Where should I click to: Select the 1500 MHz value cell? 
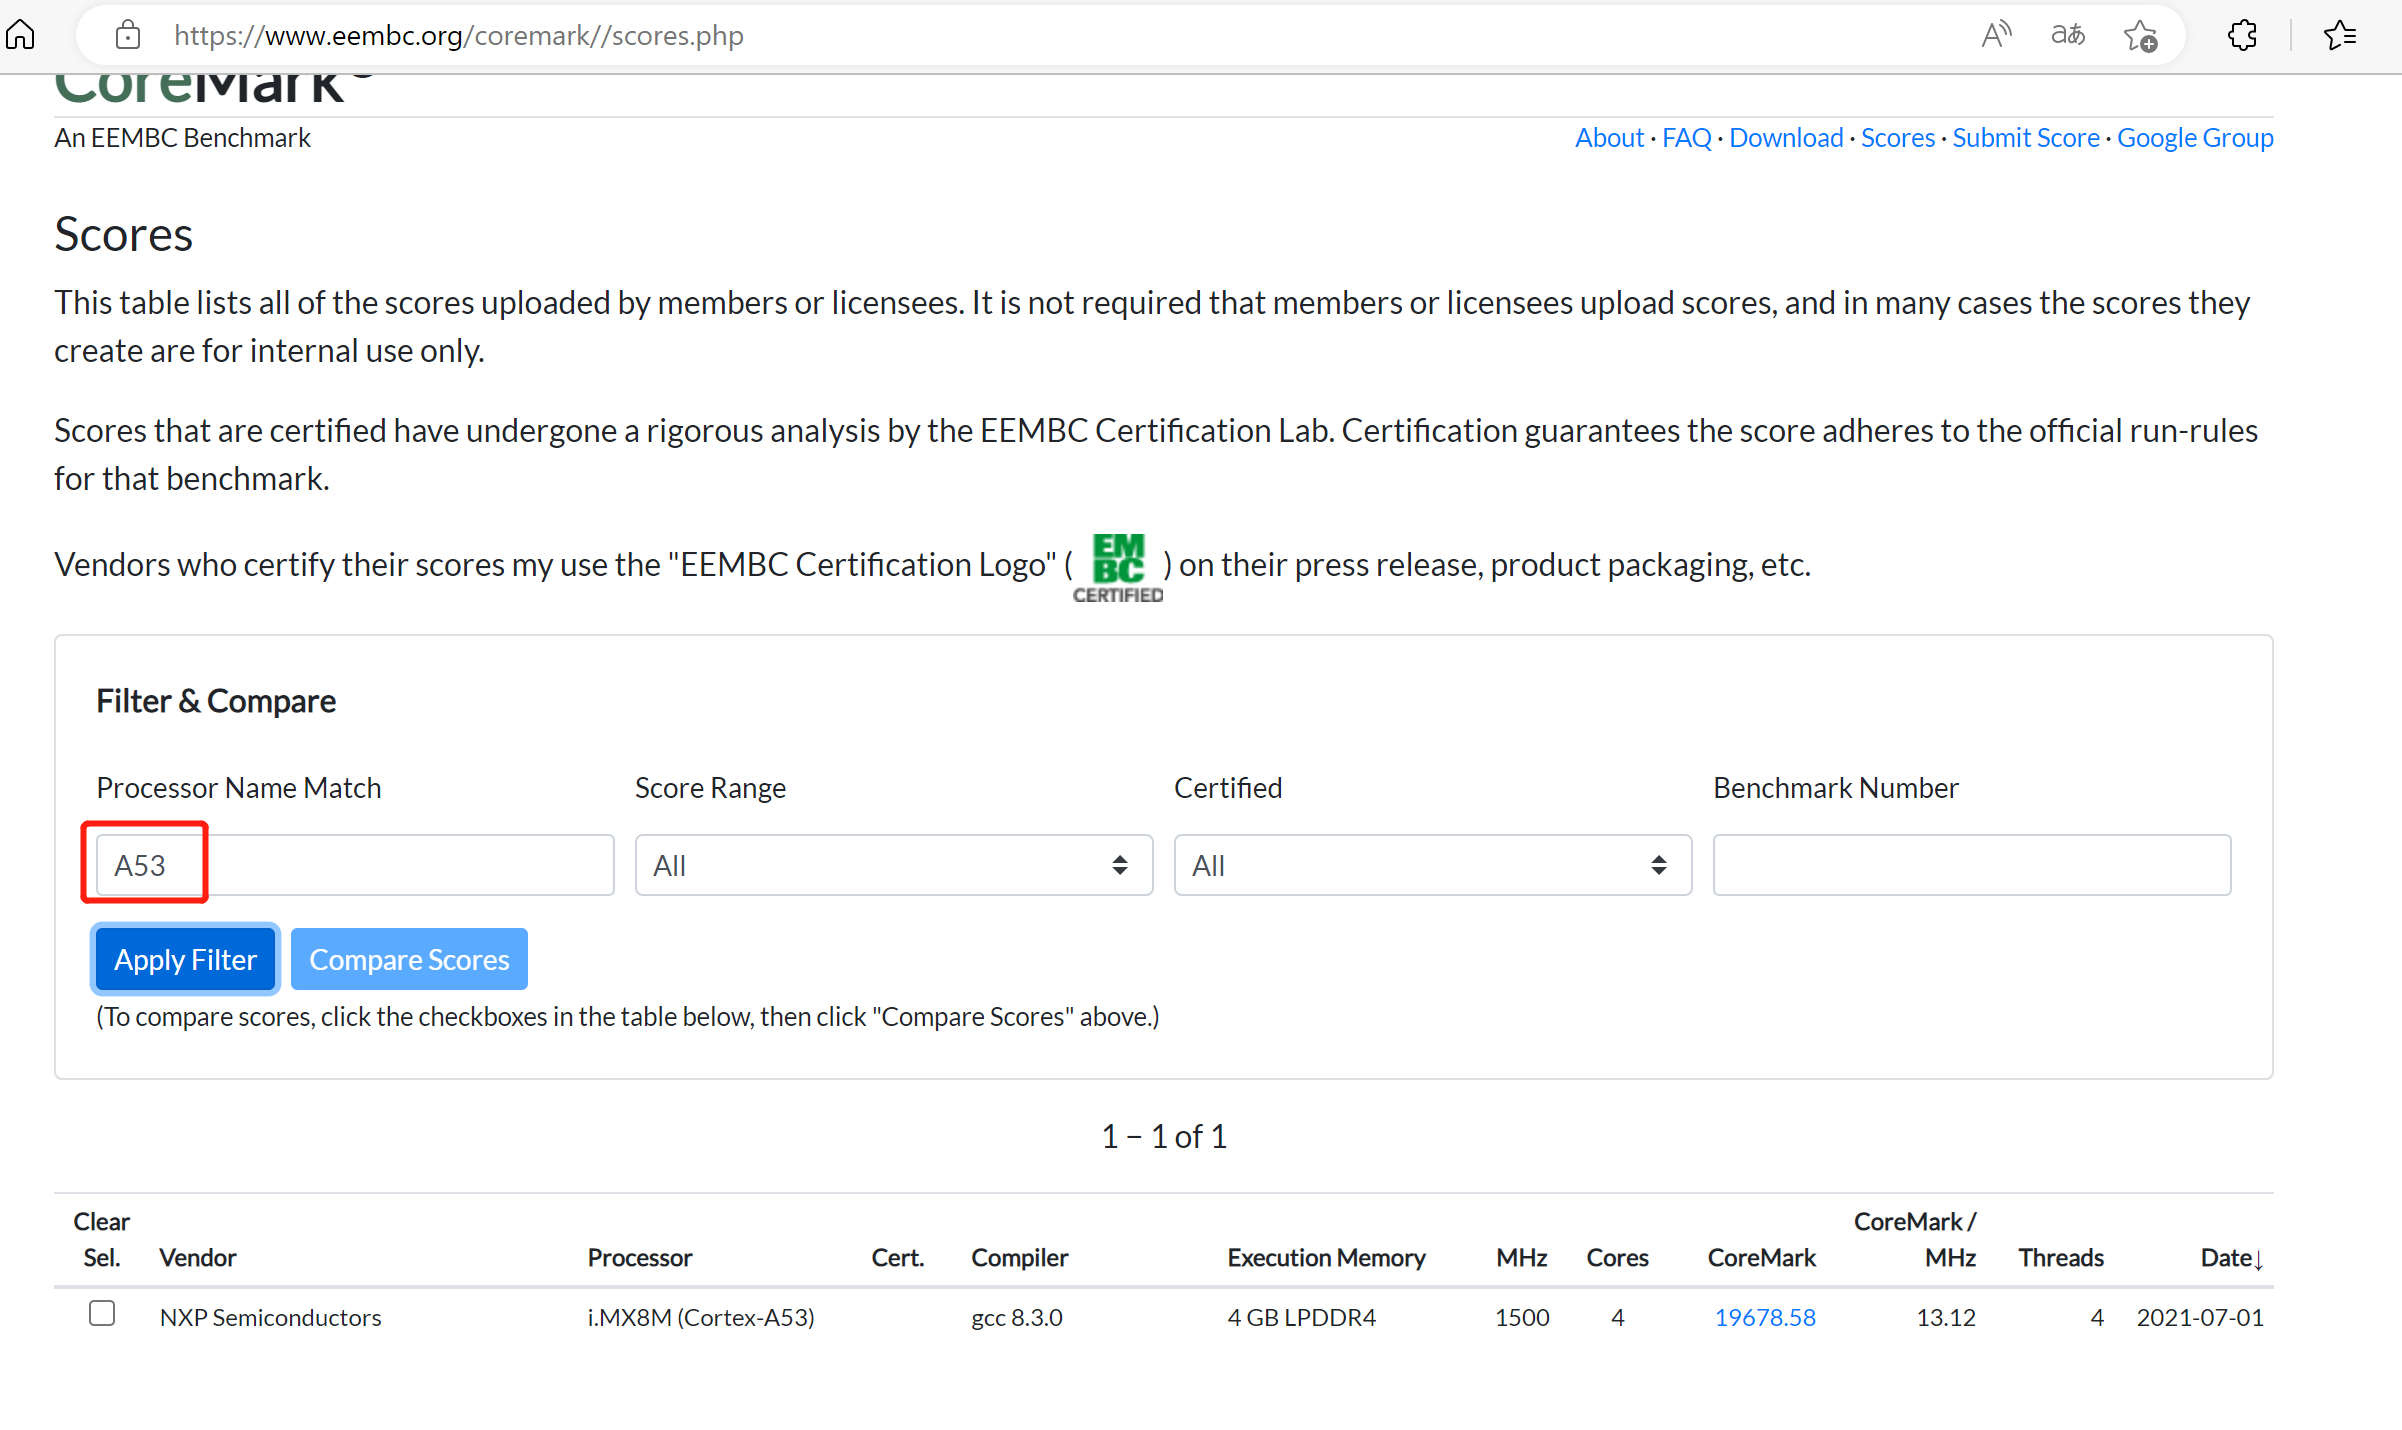coord(1521,1317)
